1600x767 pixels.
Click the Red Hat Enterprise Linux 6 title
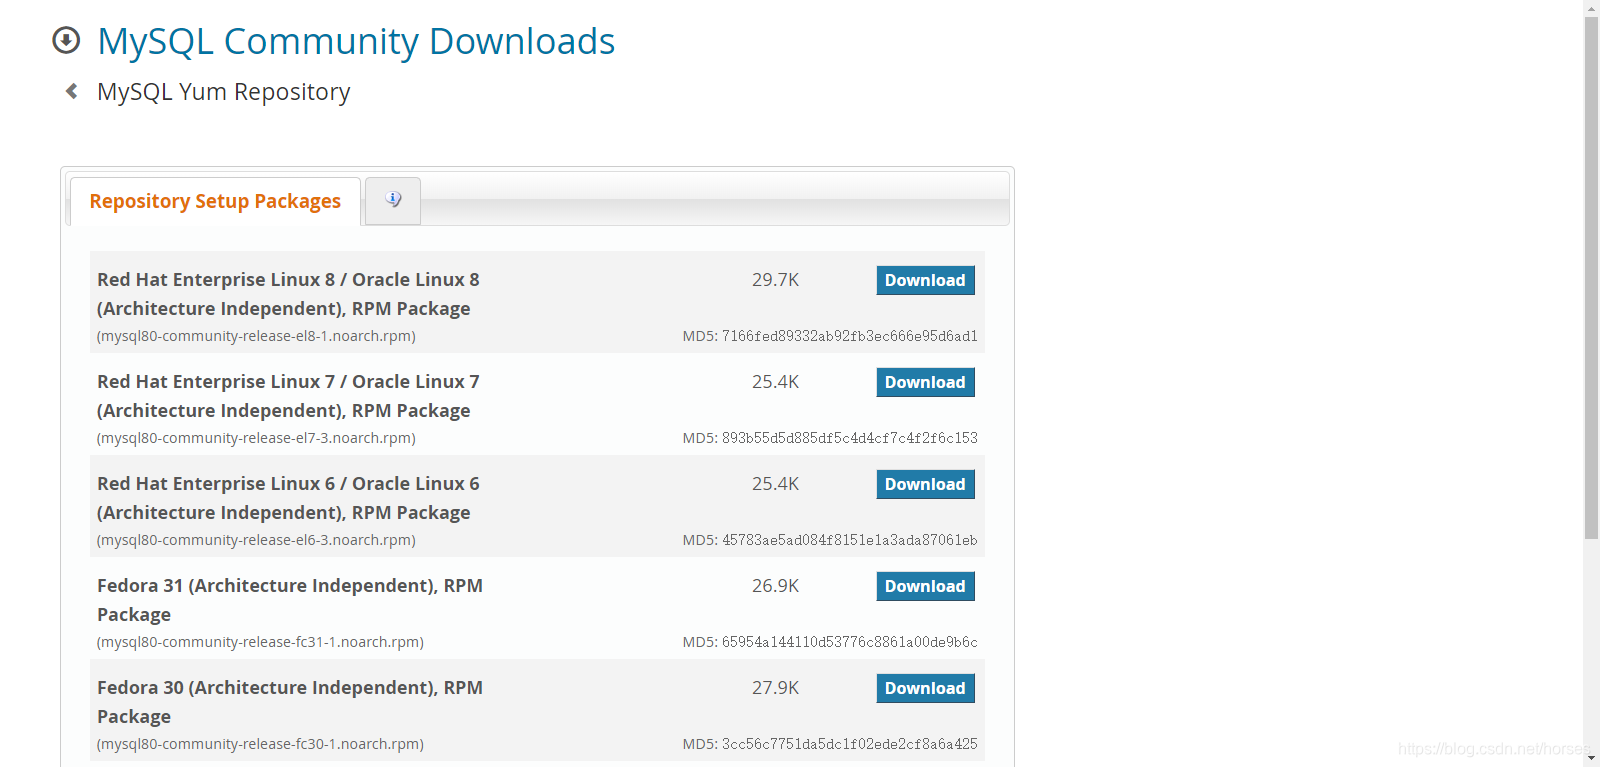click(288, 498)
